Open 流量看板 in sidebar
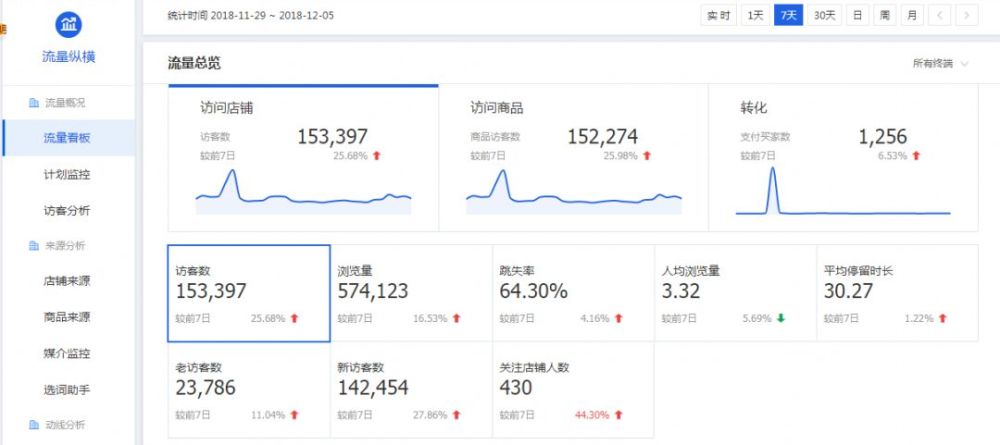 coord(68,138)
